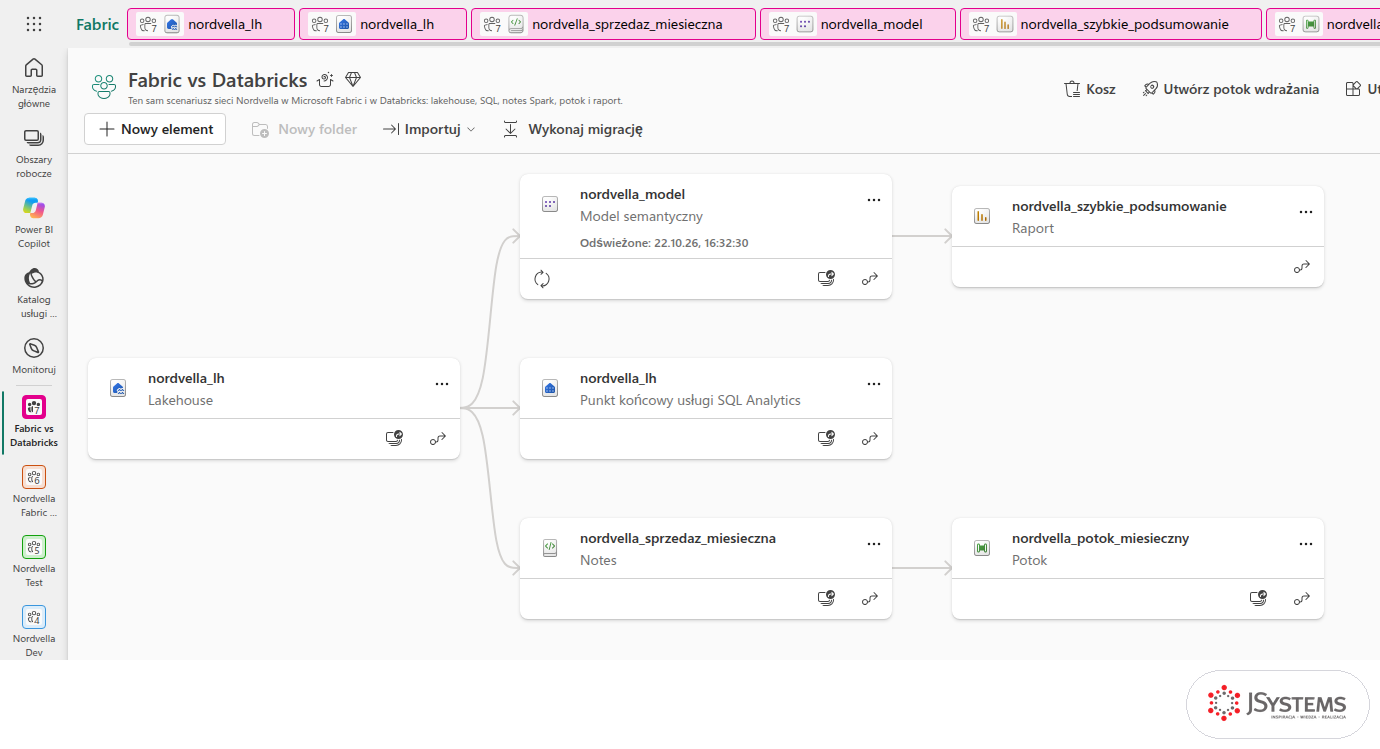1380x749 pixels.
Task: Go to Narzędzia główne home icon
Action: pos(34,82)
